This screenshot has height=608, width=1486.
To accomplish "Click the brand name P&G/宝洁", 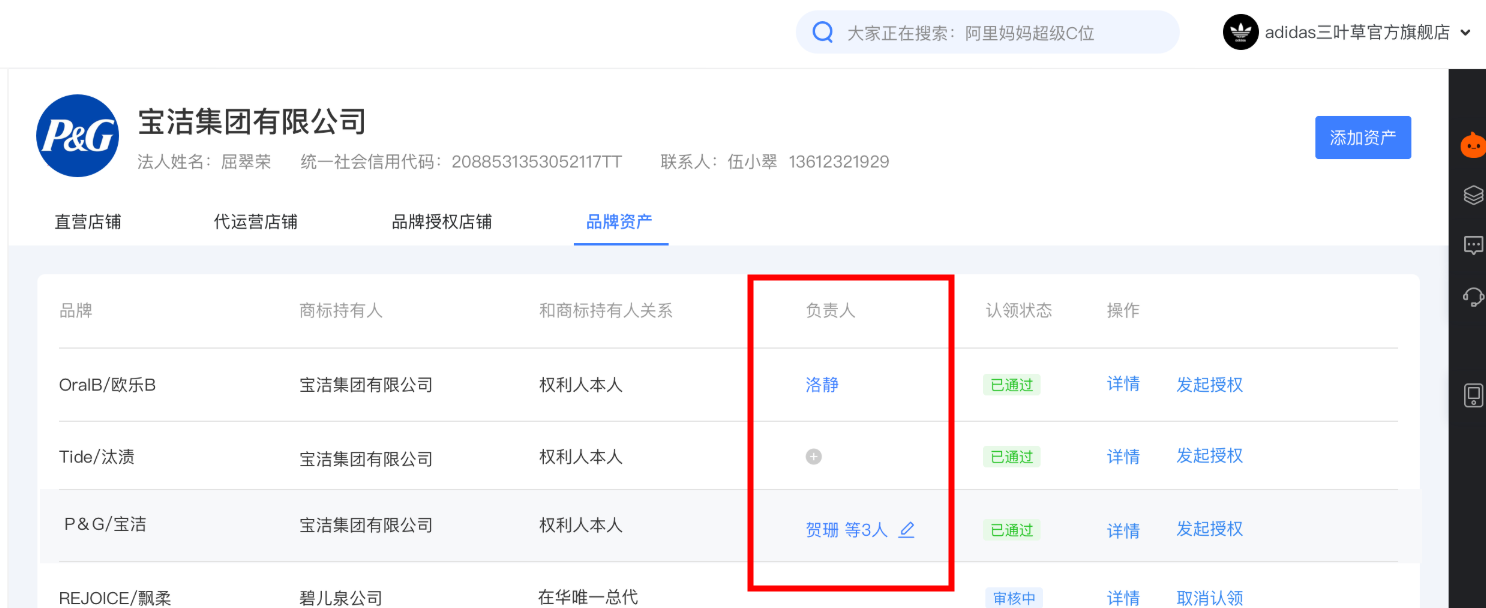I will click(105, 524).
